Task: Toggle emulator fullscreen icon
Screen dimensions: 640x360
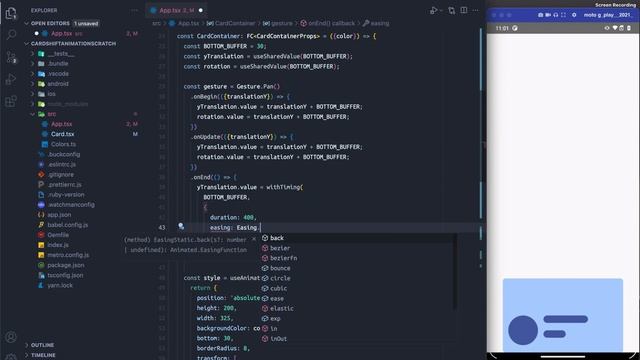Action: (x=563, y=15)
